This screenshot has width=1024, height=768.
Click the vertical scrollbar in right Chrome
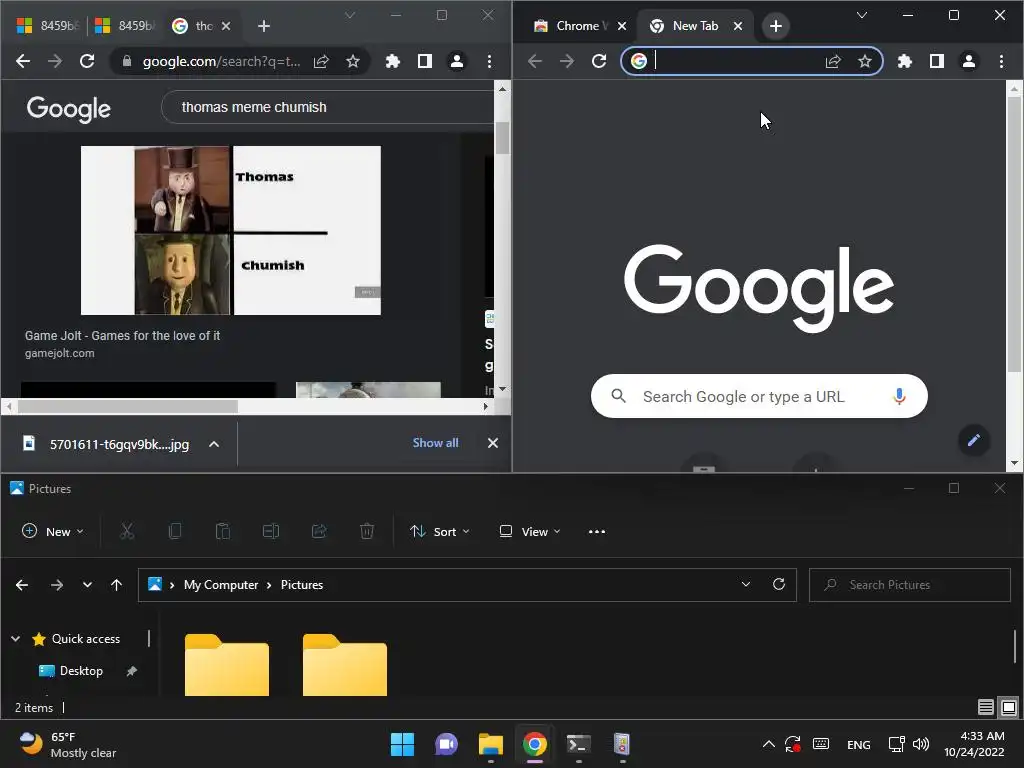pyautogui.click(x=1014, y=235)
